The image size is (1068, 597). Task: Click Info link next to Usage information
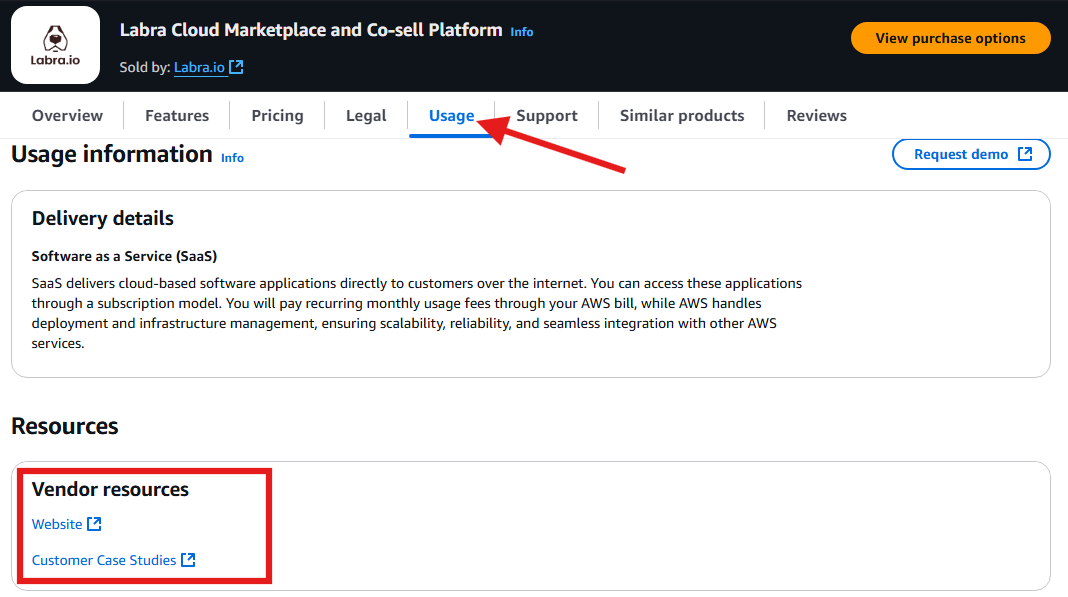pos(232,158)
